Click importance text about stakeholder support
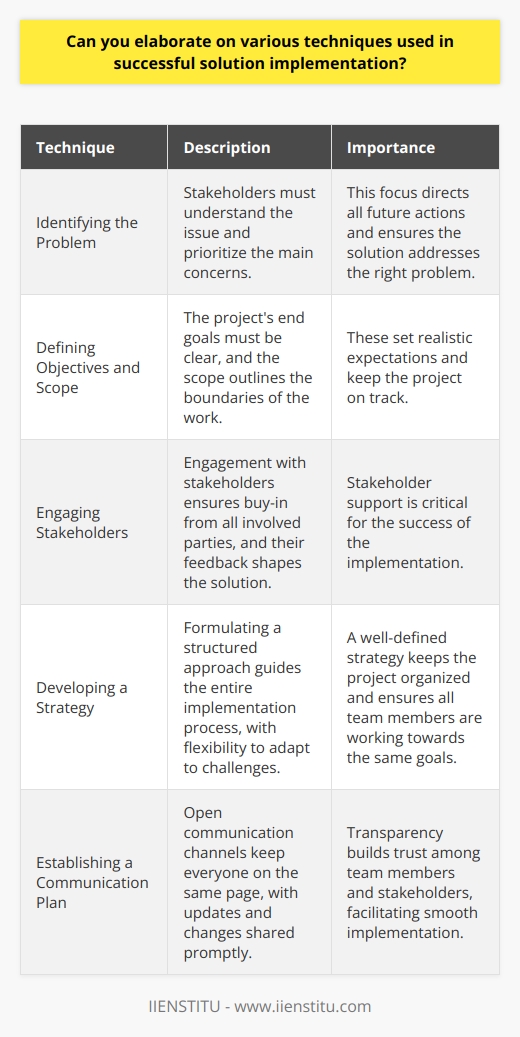520x1037 pixels. [x=413, y=522]
